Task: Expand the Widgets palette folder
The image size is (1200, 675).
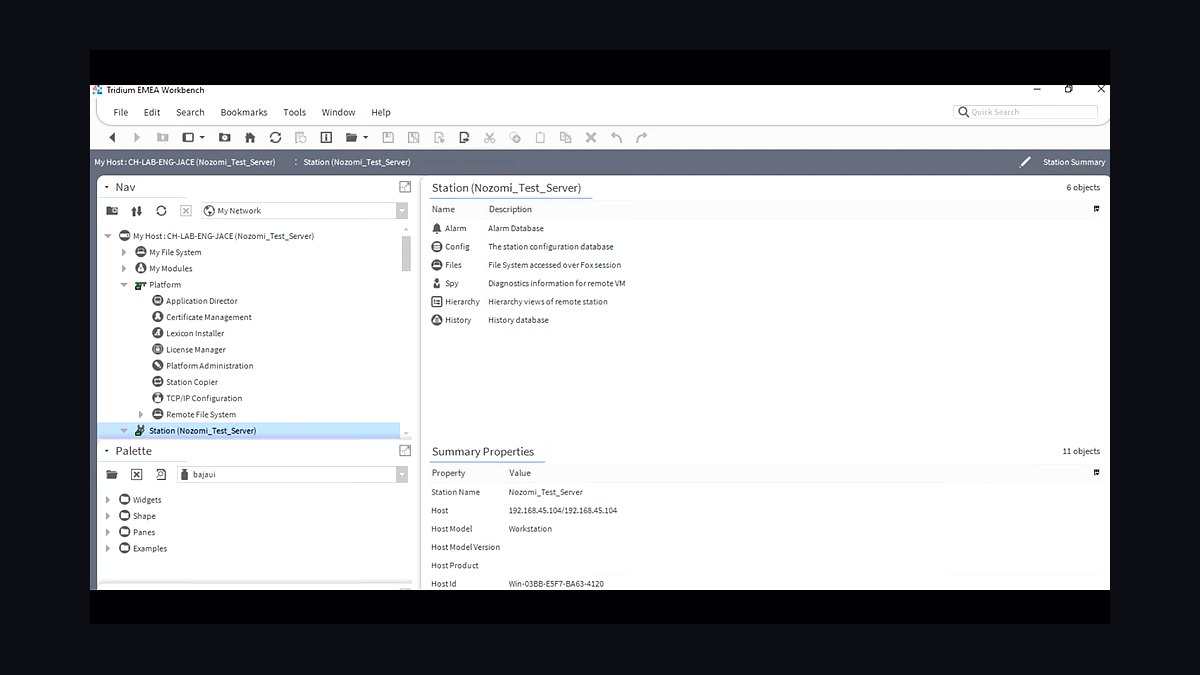Action: pyautogui.click(x=108, y=500)
